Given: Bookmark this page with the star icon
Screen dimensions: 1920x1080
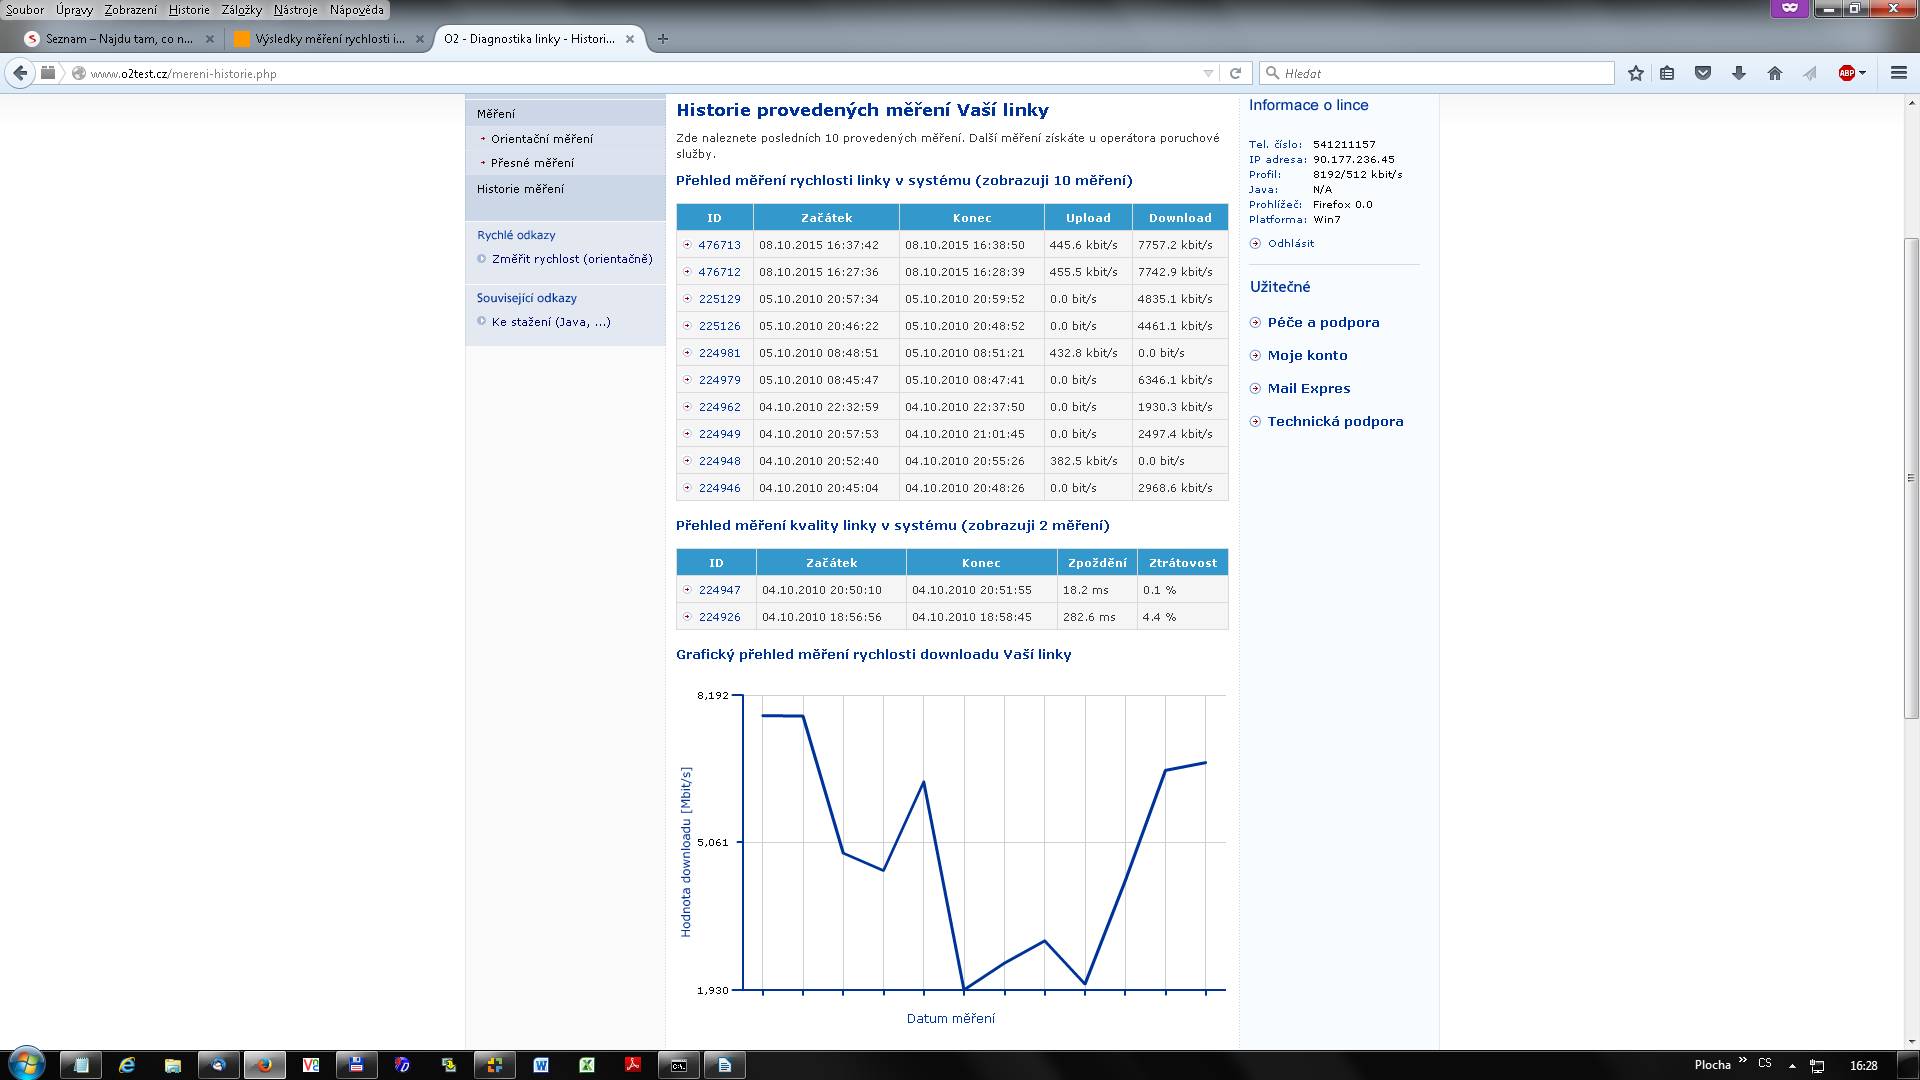Looking at the screenshot, I should click(x=1635, y=73).
